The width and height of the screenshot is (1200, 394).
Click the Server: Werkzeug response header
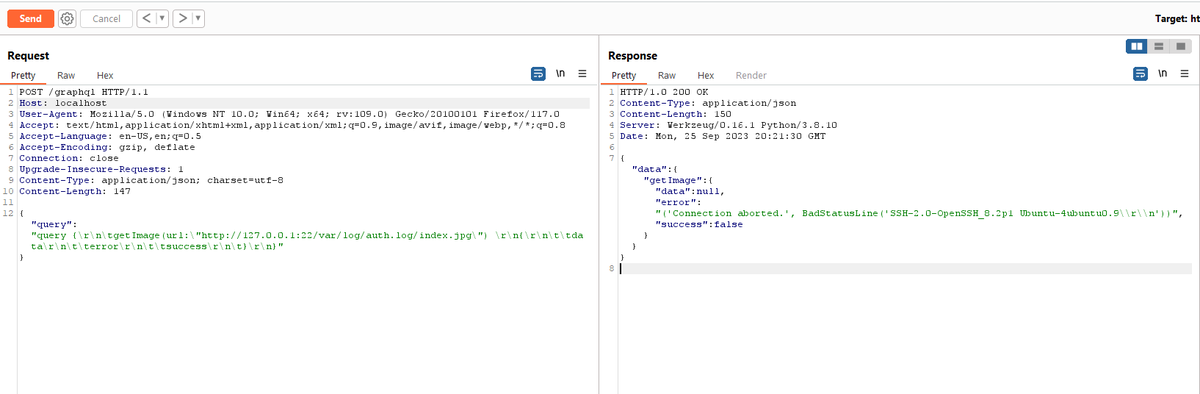pyautogui.click(x=728, y=125)
